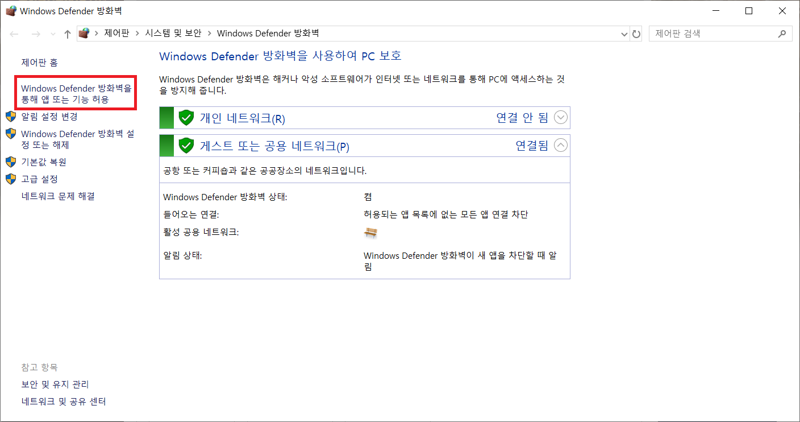
Task: Click the 알림 상태: label
Action: click(x=183, y=256)
